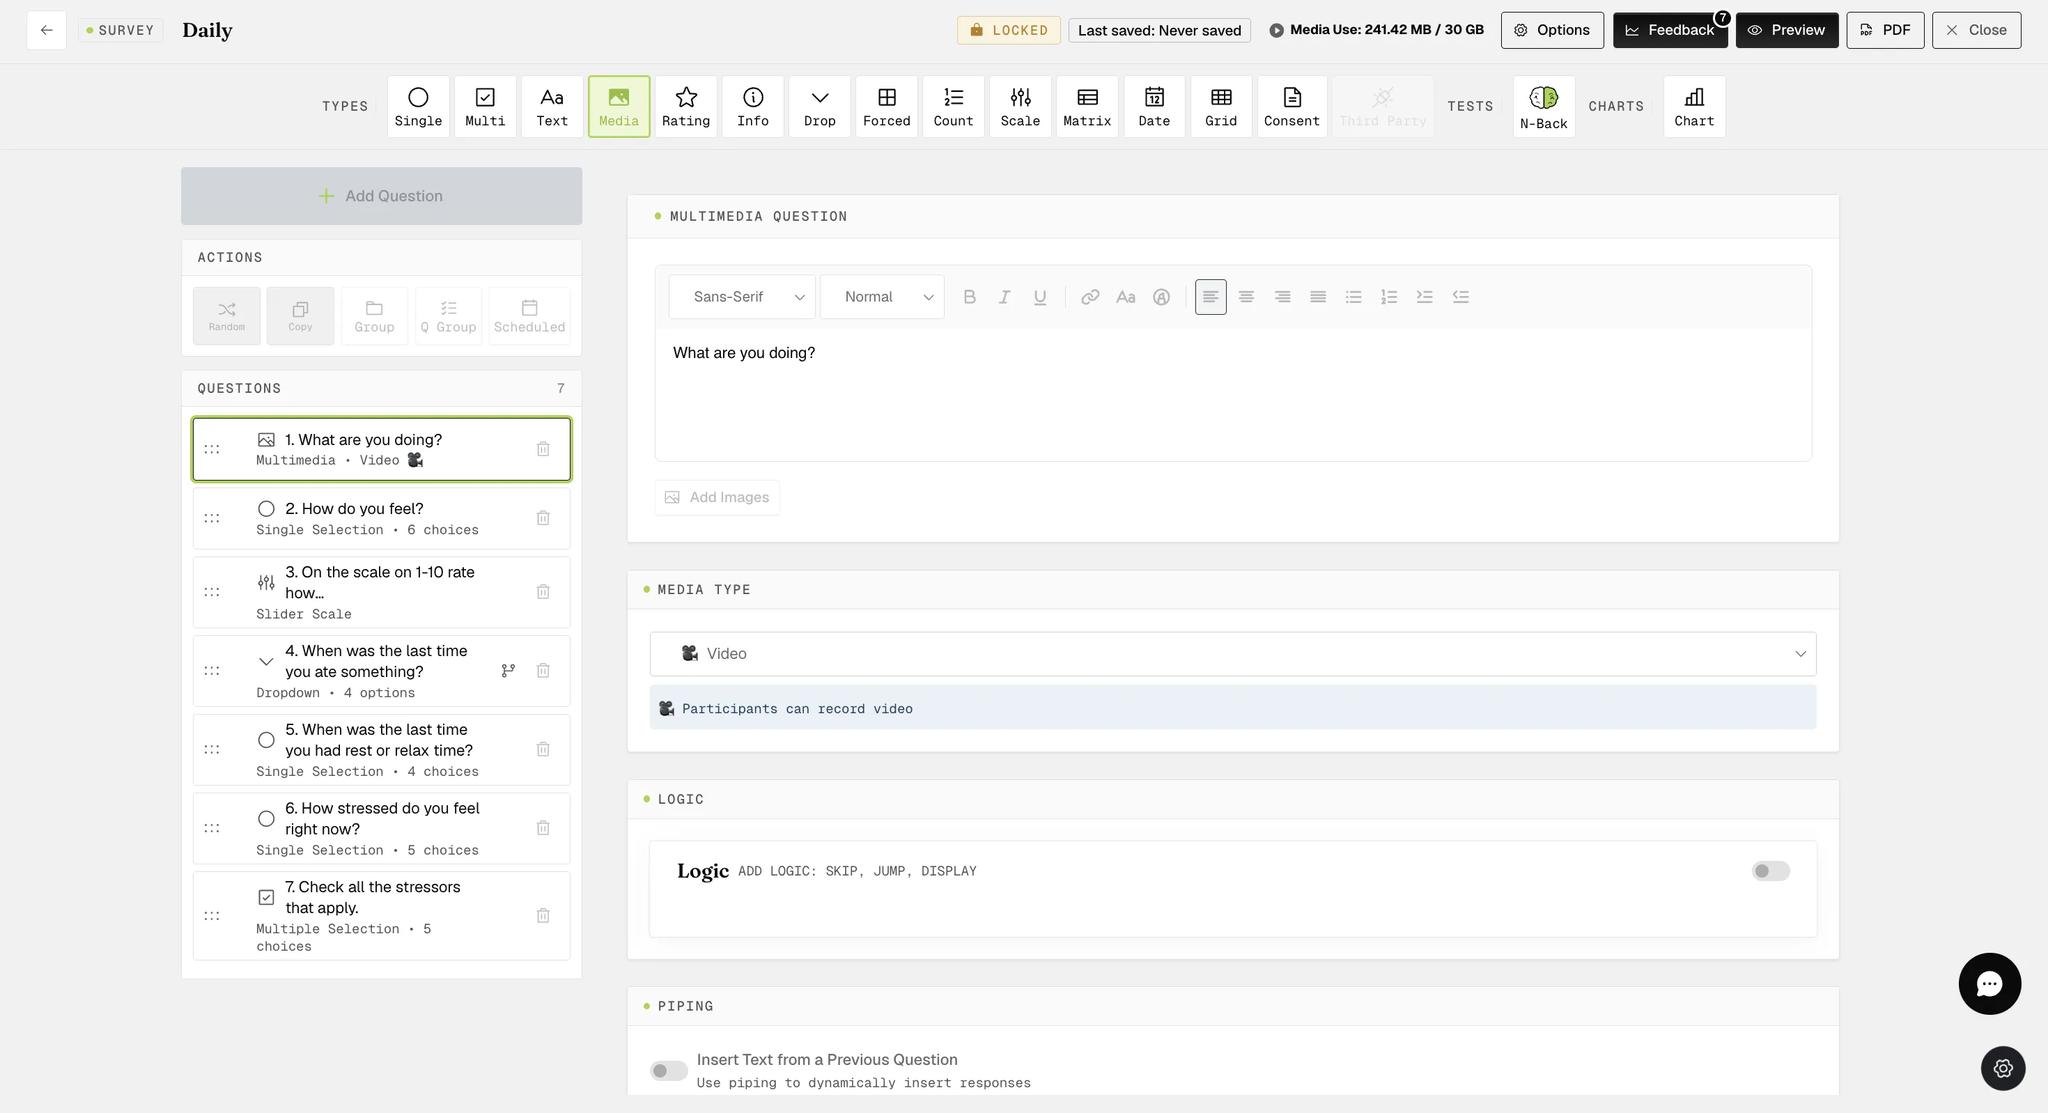The image size is (2048, 1113).
Task: Toggle bold text formatting
Action: point(969,297)
